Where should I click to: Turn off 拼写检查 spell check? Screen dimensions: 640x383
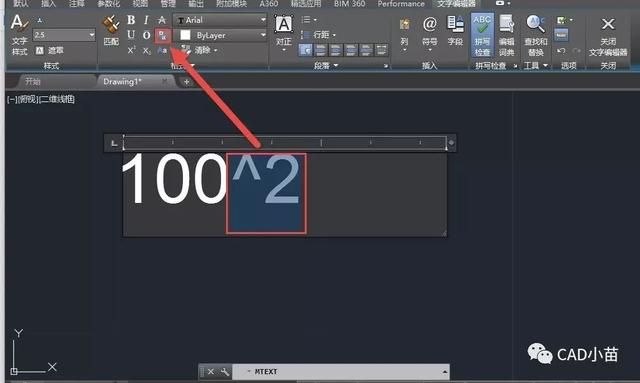pos(482,35)
